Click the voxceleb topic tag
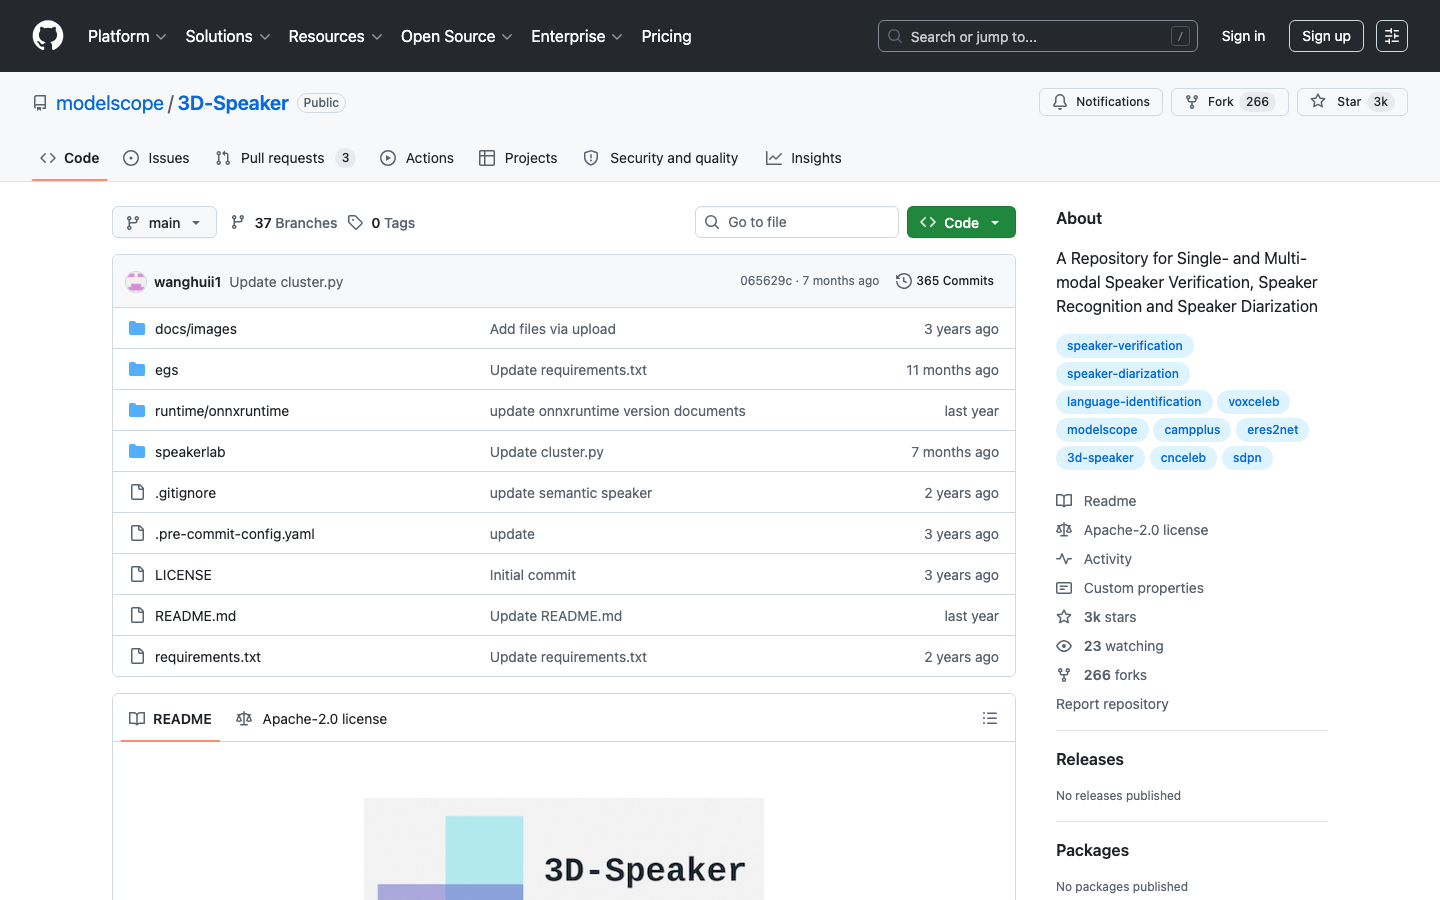This screenshot has height=900, width=1440. [1254, 401]
